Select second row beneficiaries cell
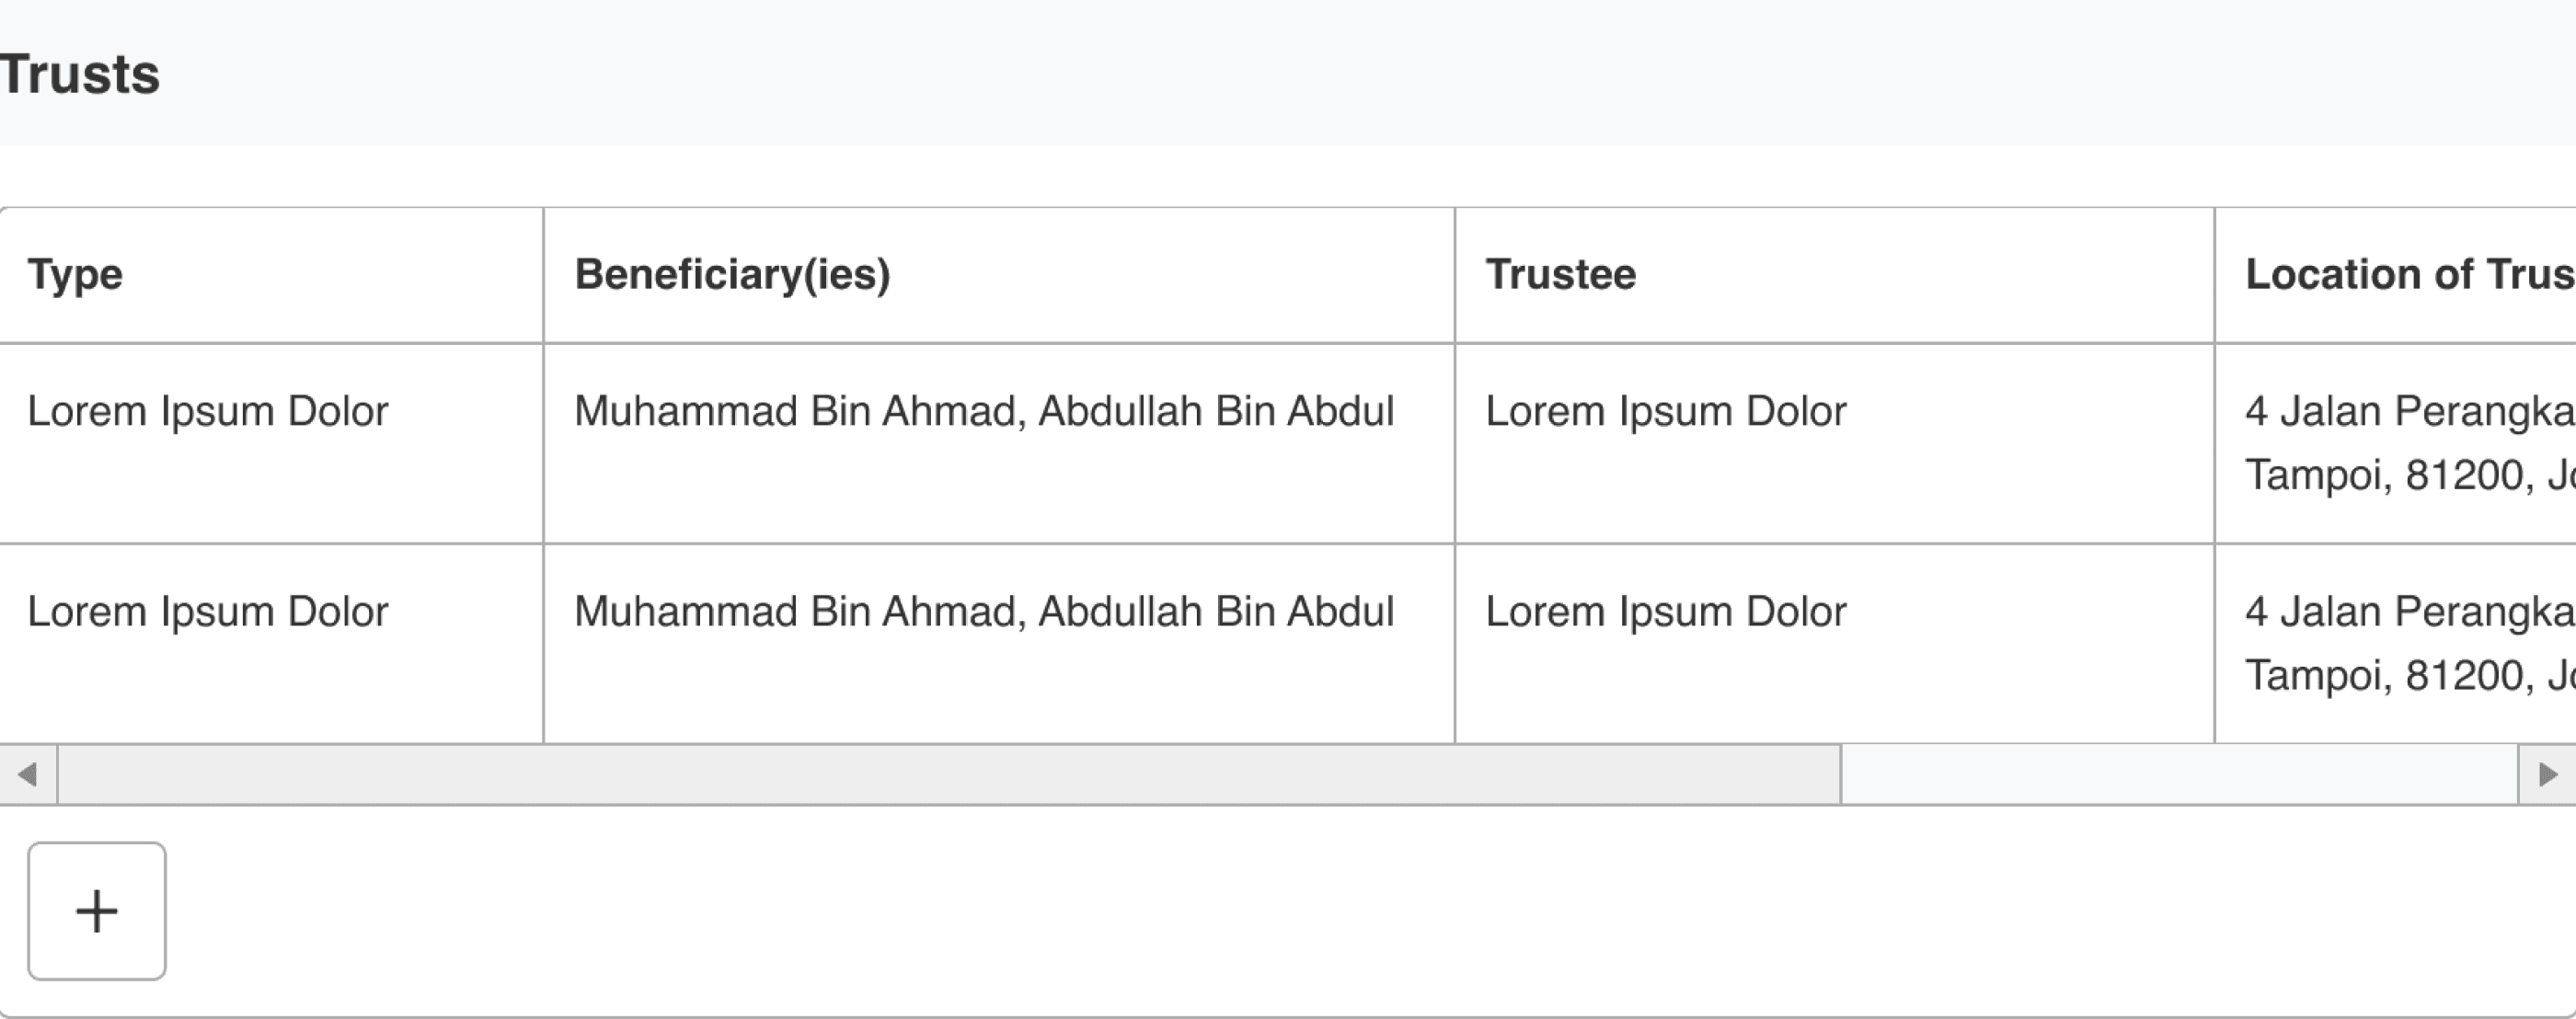The width and height of the screenshot is (2576, 1019). [x=999, y=644]
